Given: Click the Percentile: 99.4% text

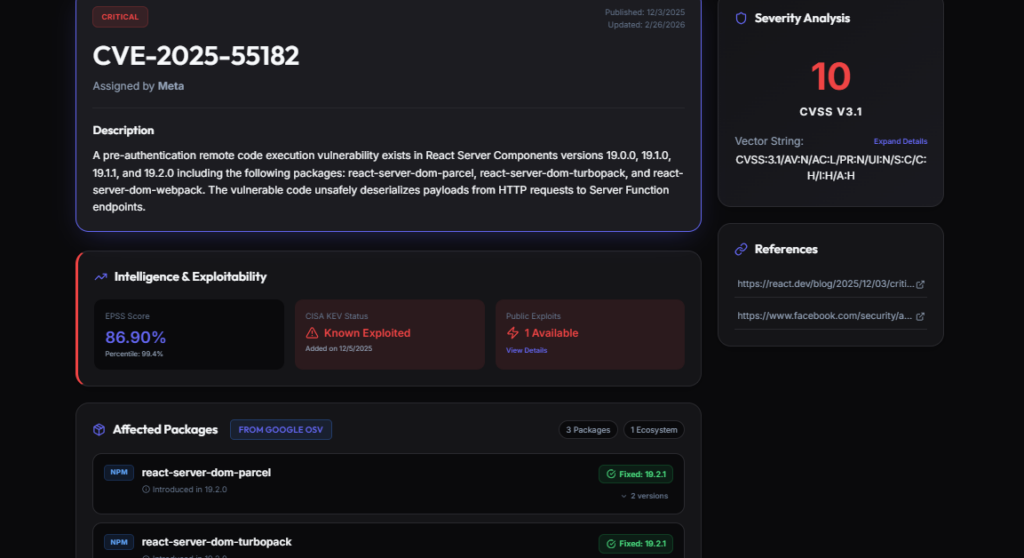Looking at the screenshot, I should point(134,354).
